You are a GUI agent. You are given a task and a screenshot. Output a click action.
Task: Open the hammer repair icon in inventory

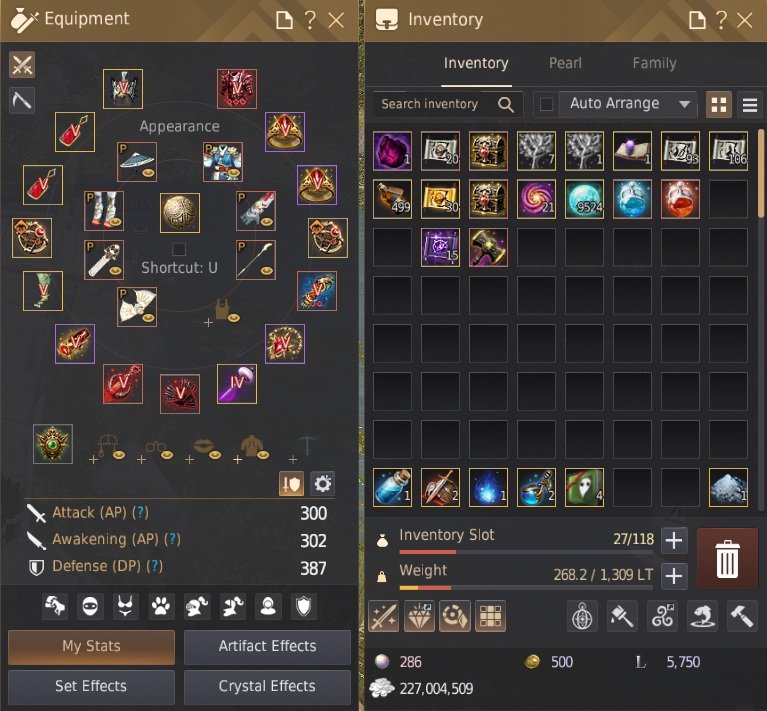pos(742,616)
